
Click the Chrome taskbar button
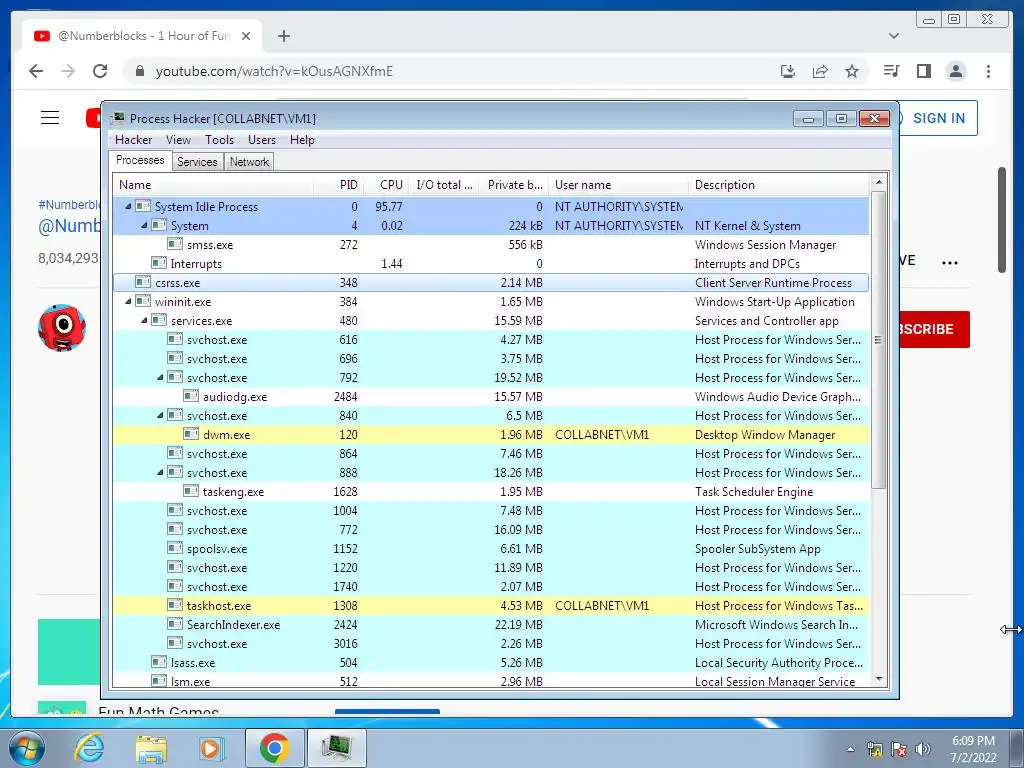[274, 748]
